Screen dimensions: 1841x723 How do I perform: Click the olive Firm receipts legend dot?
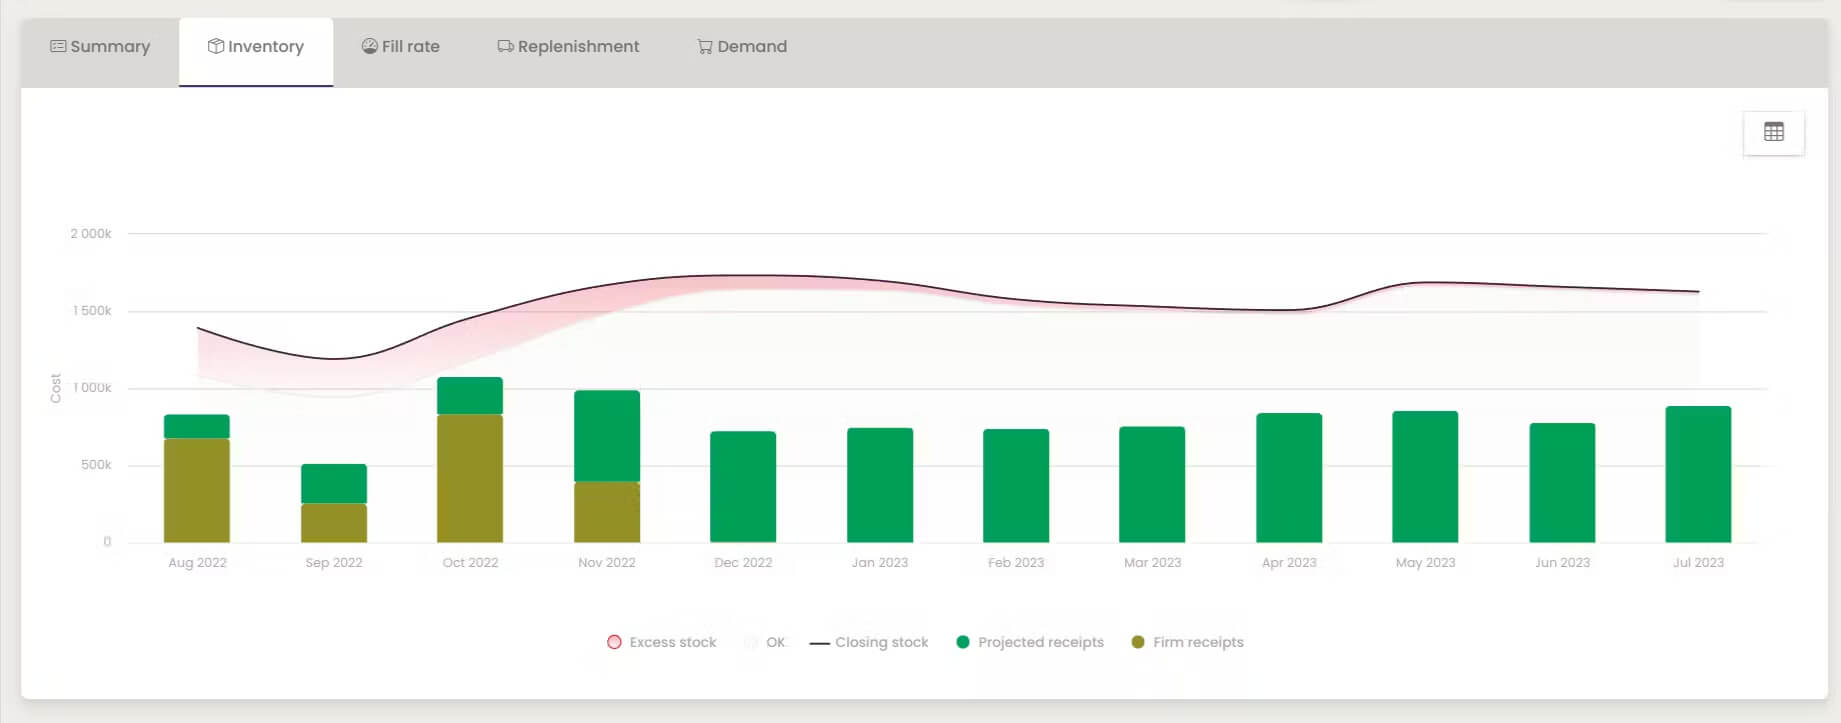[x=1137, y=642]
